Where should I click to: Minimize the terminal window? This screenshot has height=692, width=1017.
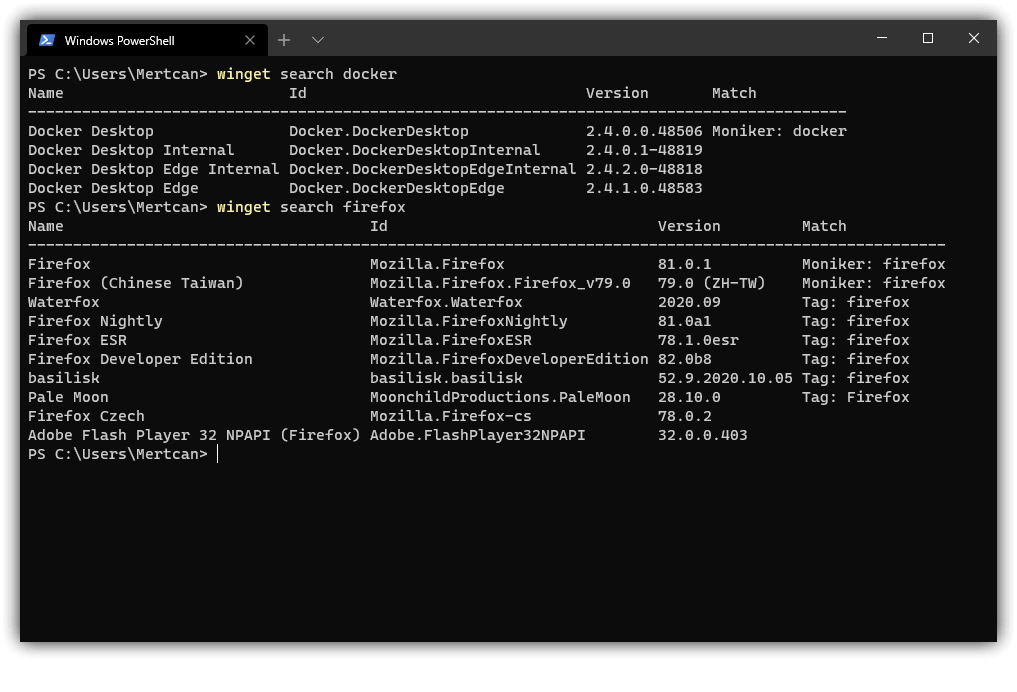coord(882,38)
